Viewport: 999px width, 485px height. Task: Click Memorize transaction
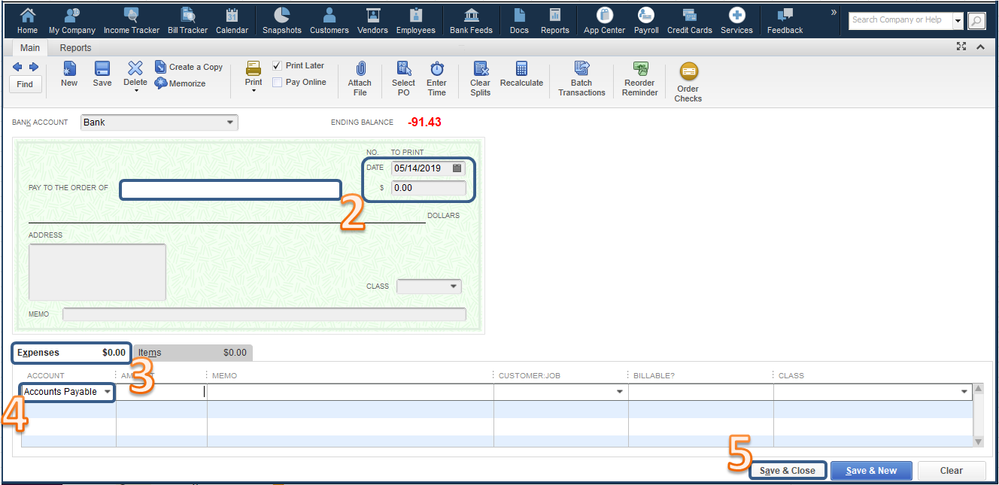(x=180, y=83)
